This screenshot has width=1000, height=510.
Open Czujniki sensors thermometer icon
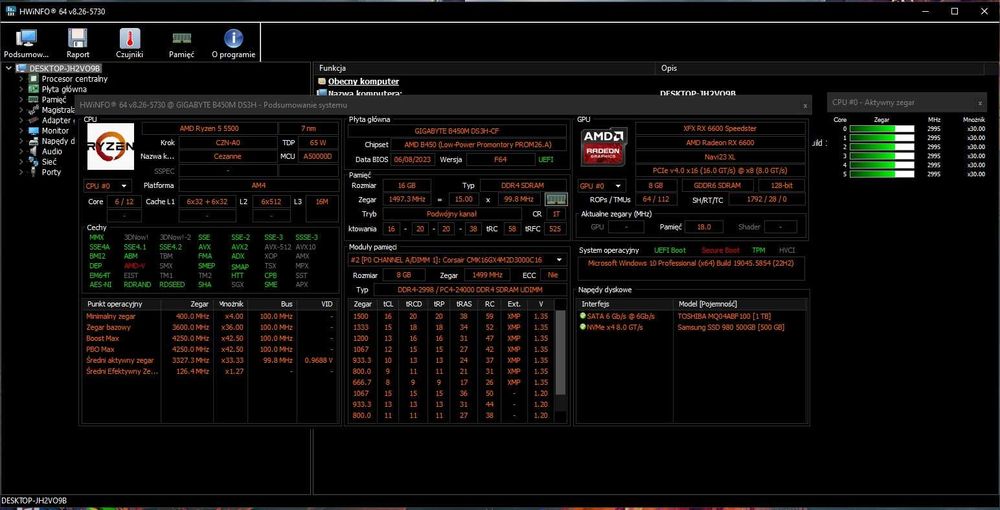(x=129, y=39)
